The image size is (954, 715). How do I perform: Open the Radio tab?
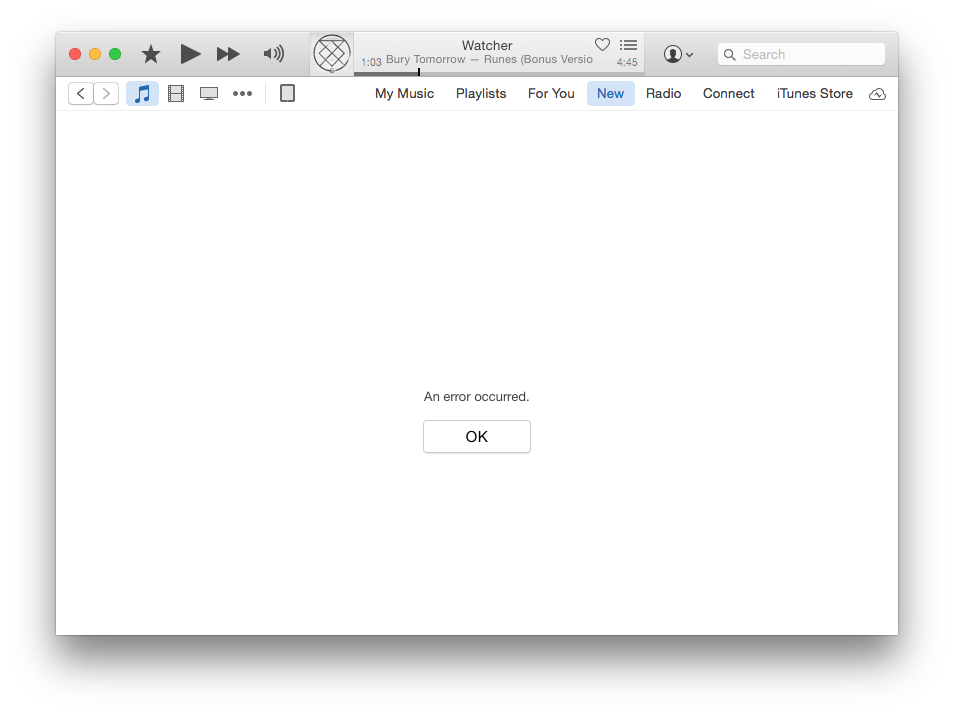pos(663,94)
